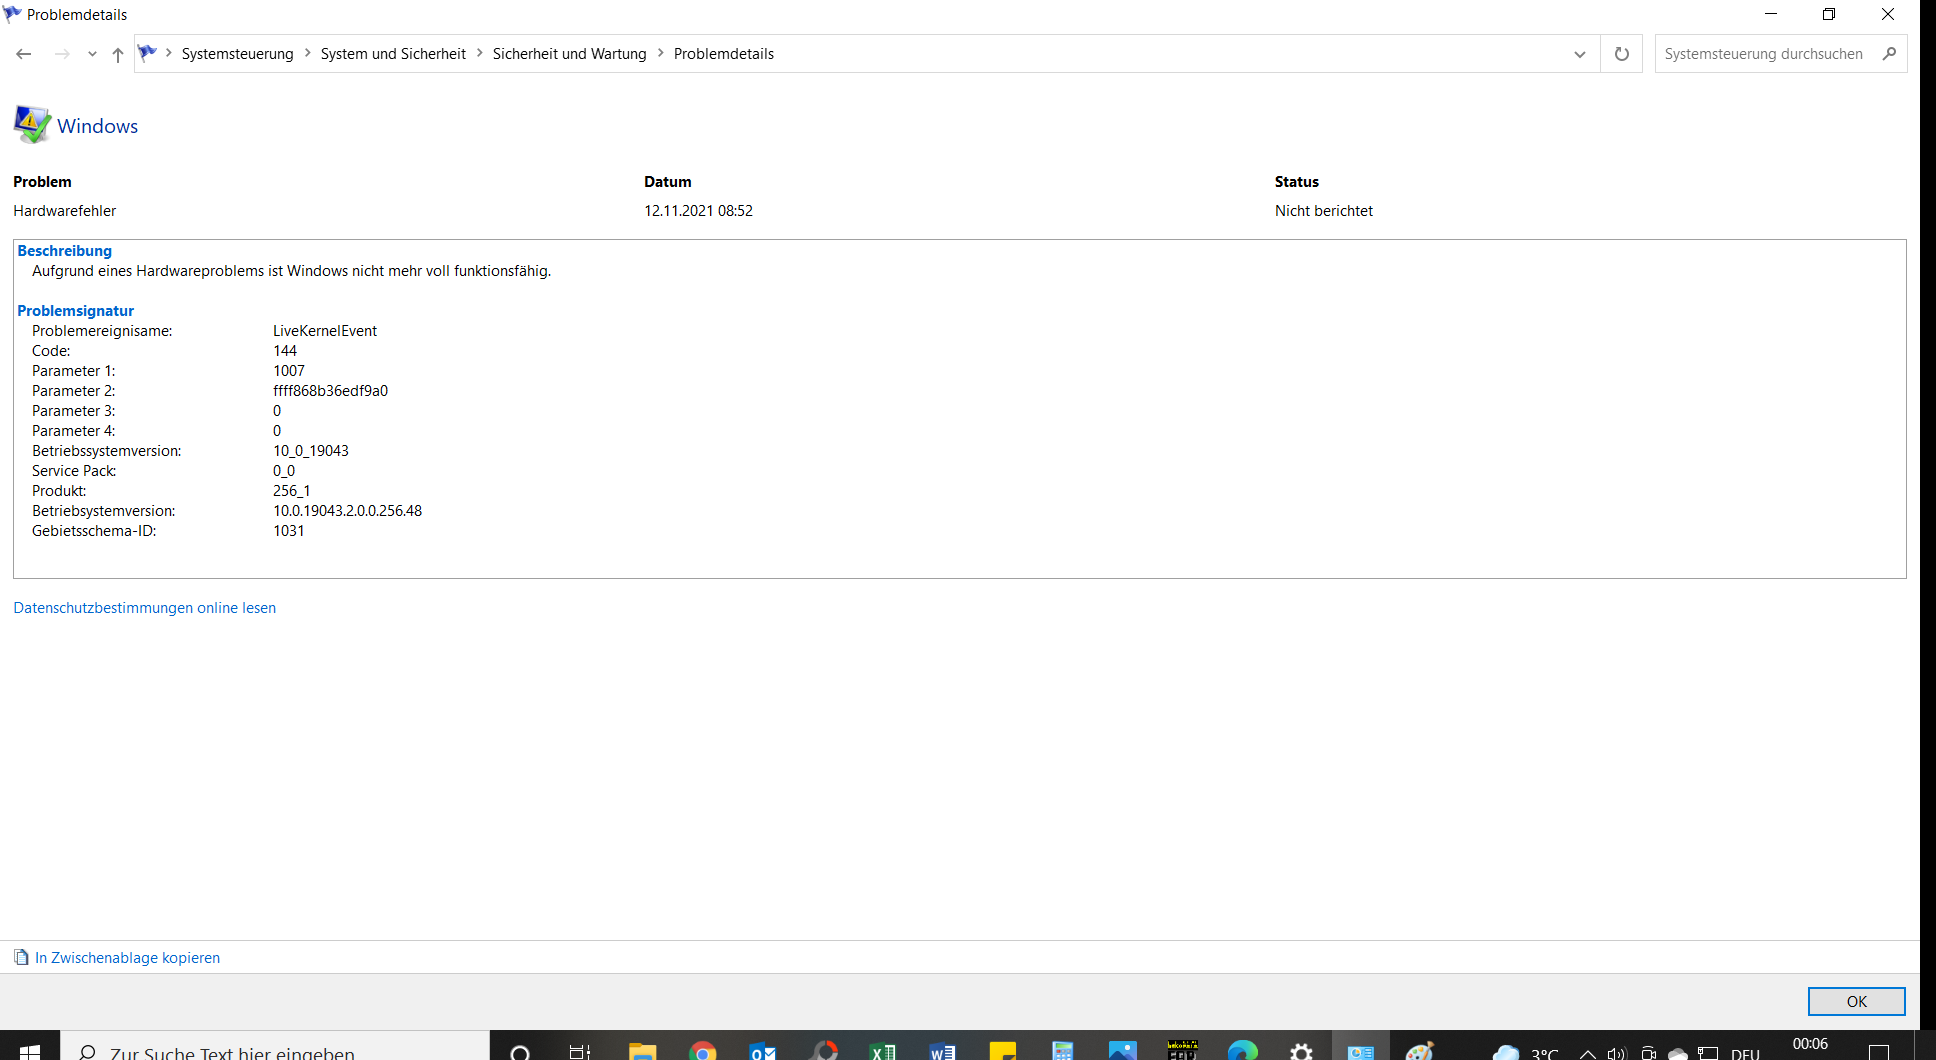Click the search magnifier icon in Systemsteuerung search
The image size is (1936, 1060).
click(1889, 54)
